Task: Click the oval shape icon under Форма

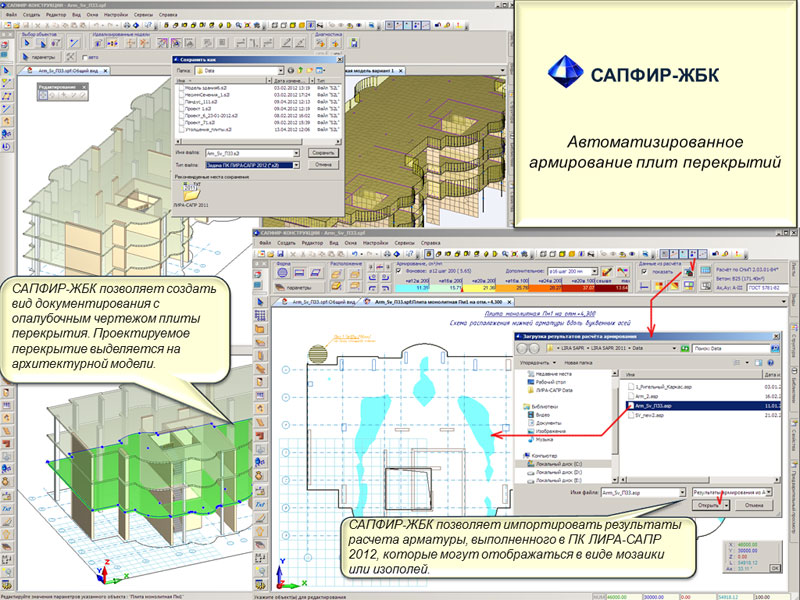Action: (x=283, y=271)
